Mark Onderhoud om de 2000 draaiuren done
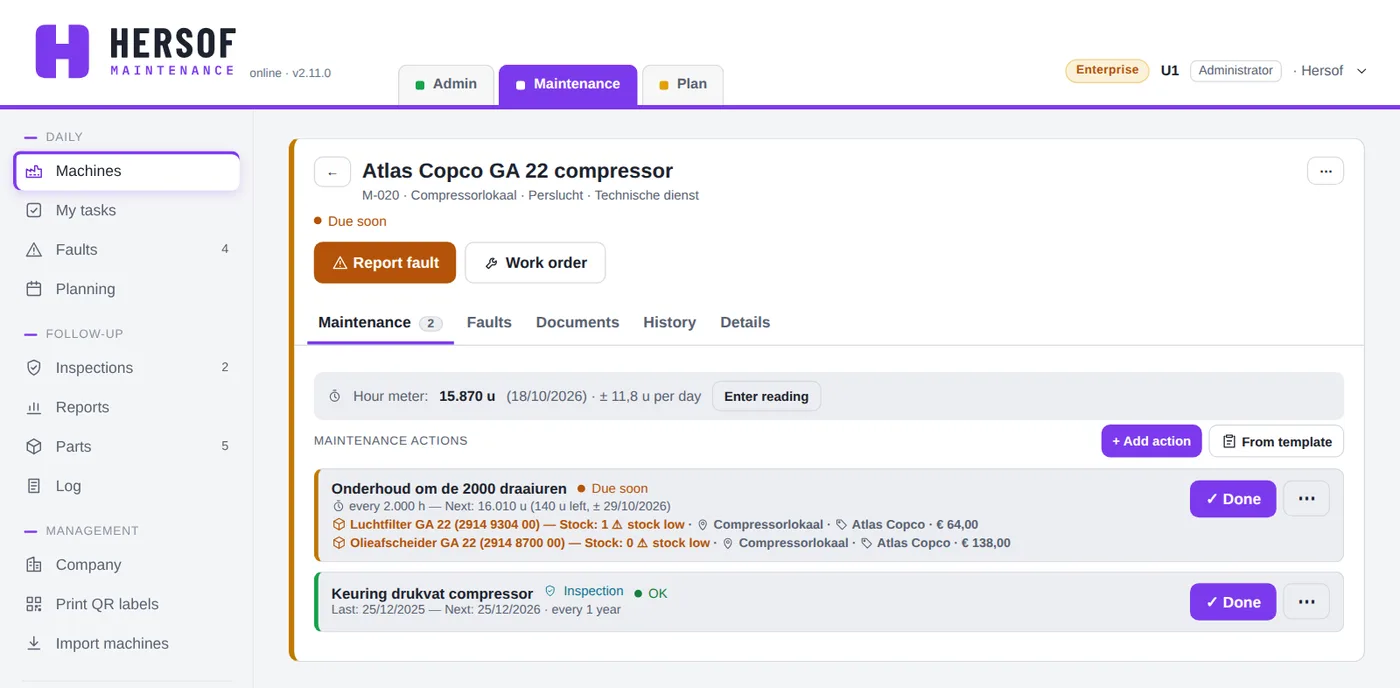 point(1232,499)
